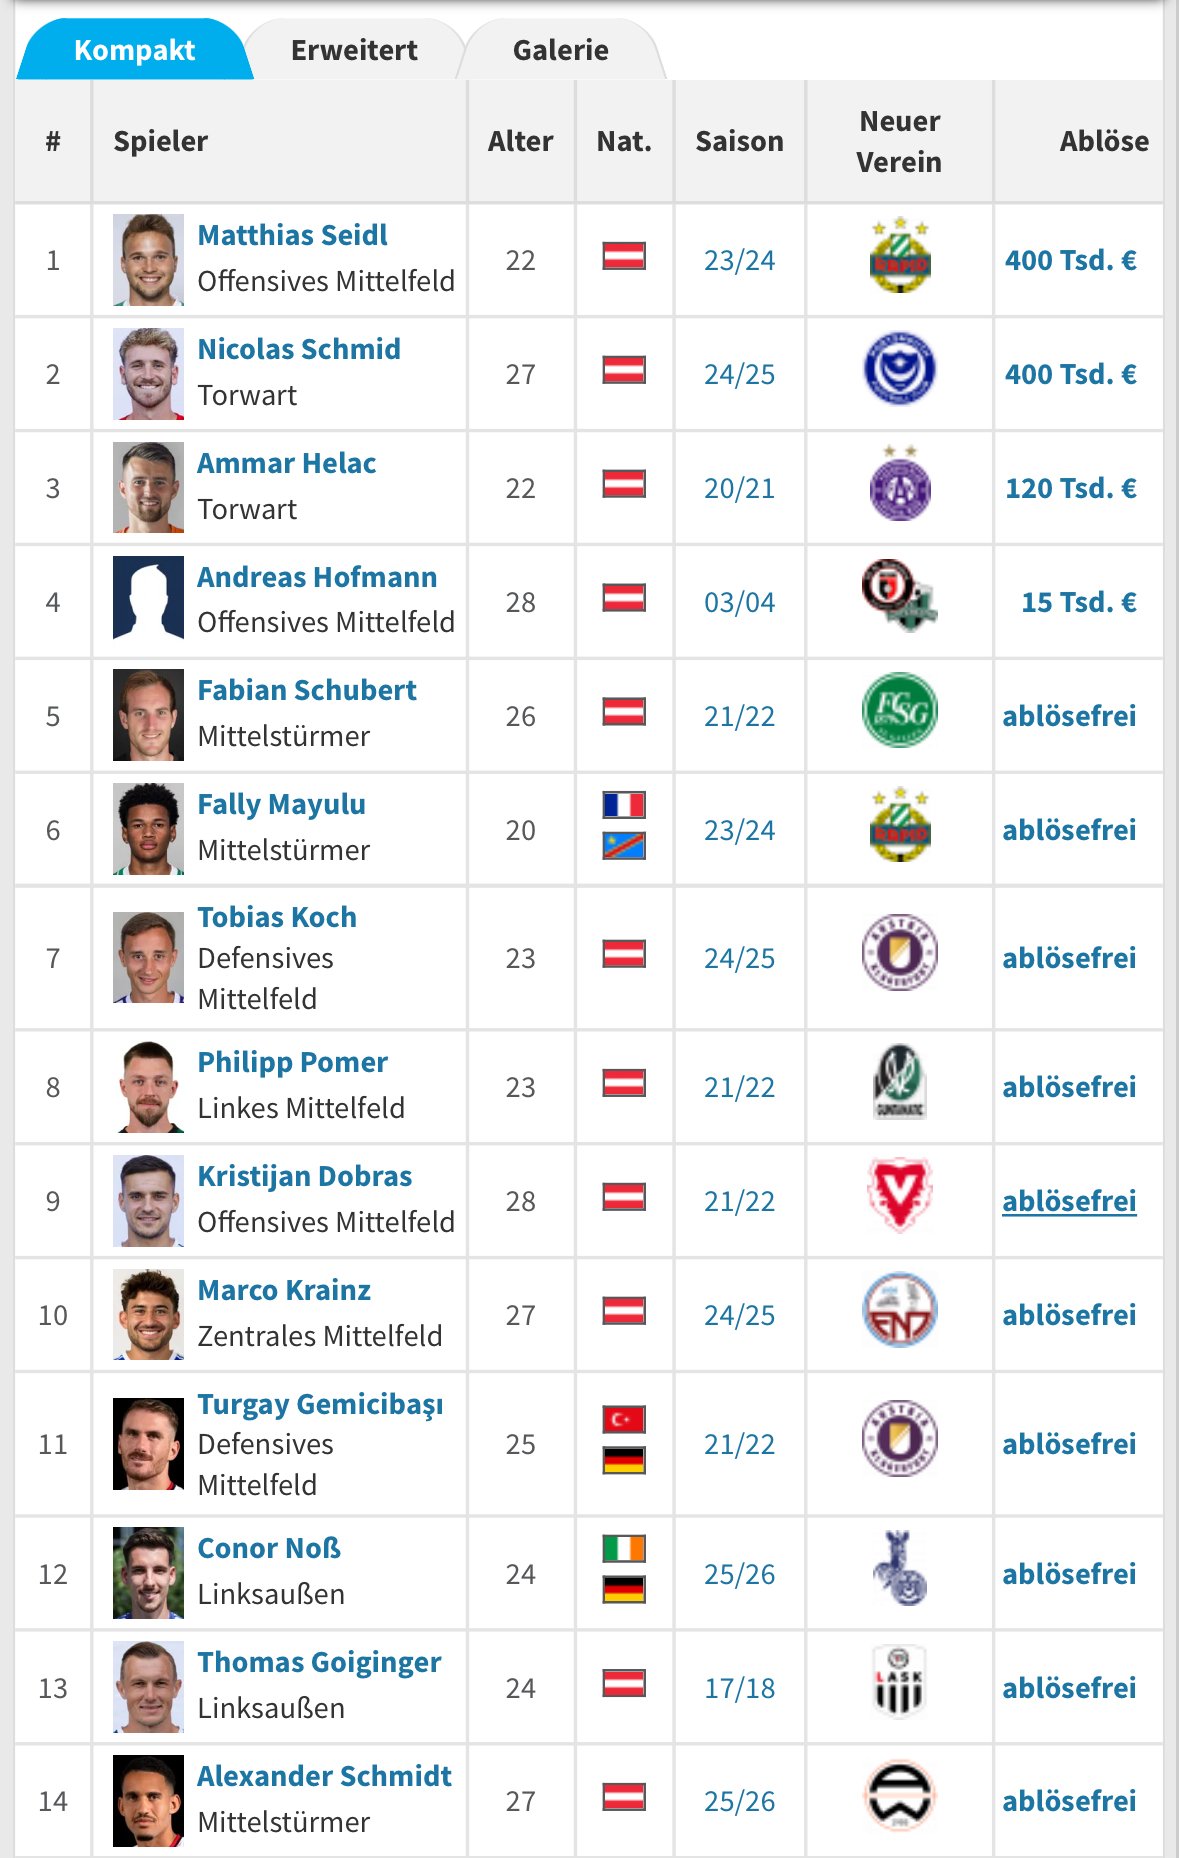Open FC St. Gallen crest for Fabian Schubert
Viewport: 1179px width, 1858px height.
[899, 710]
